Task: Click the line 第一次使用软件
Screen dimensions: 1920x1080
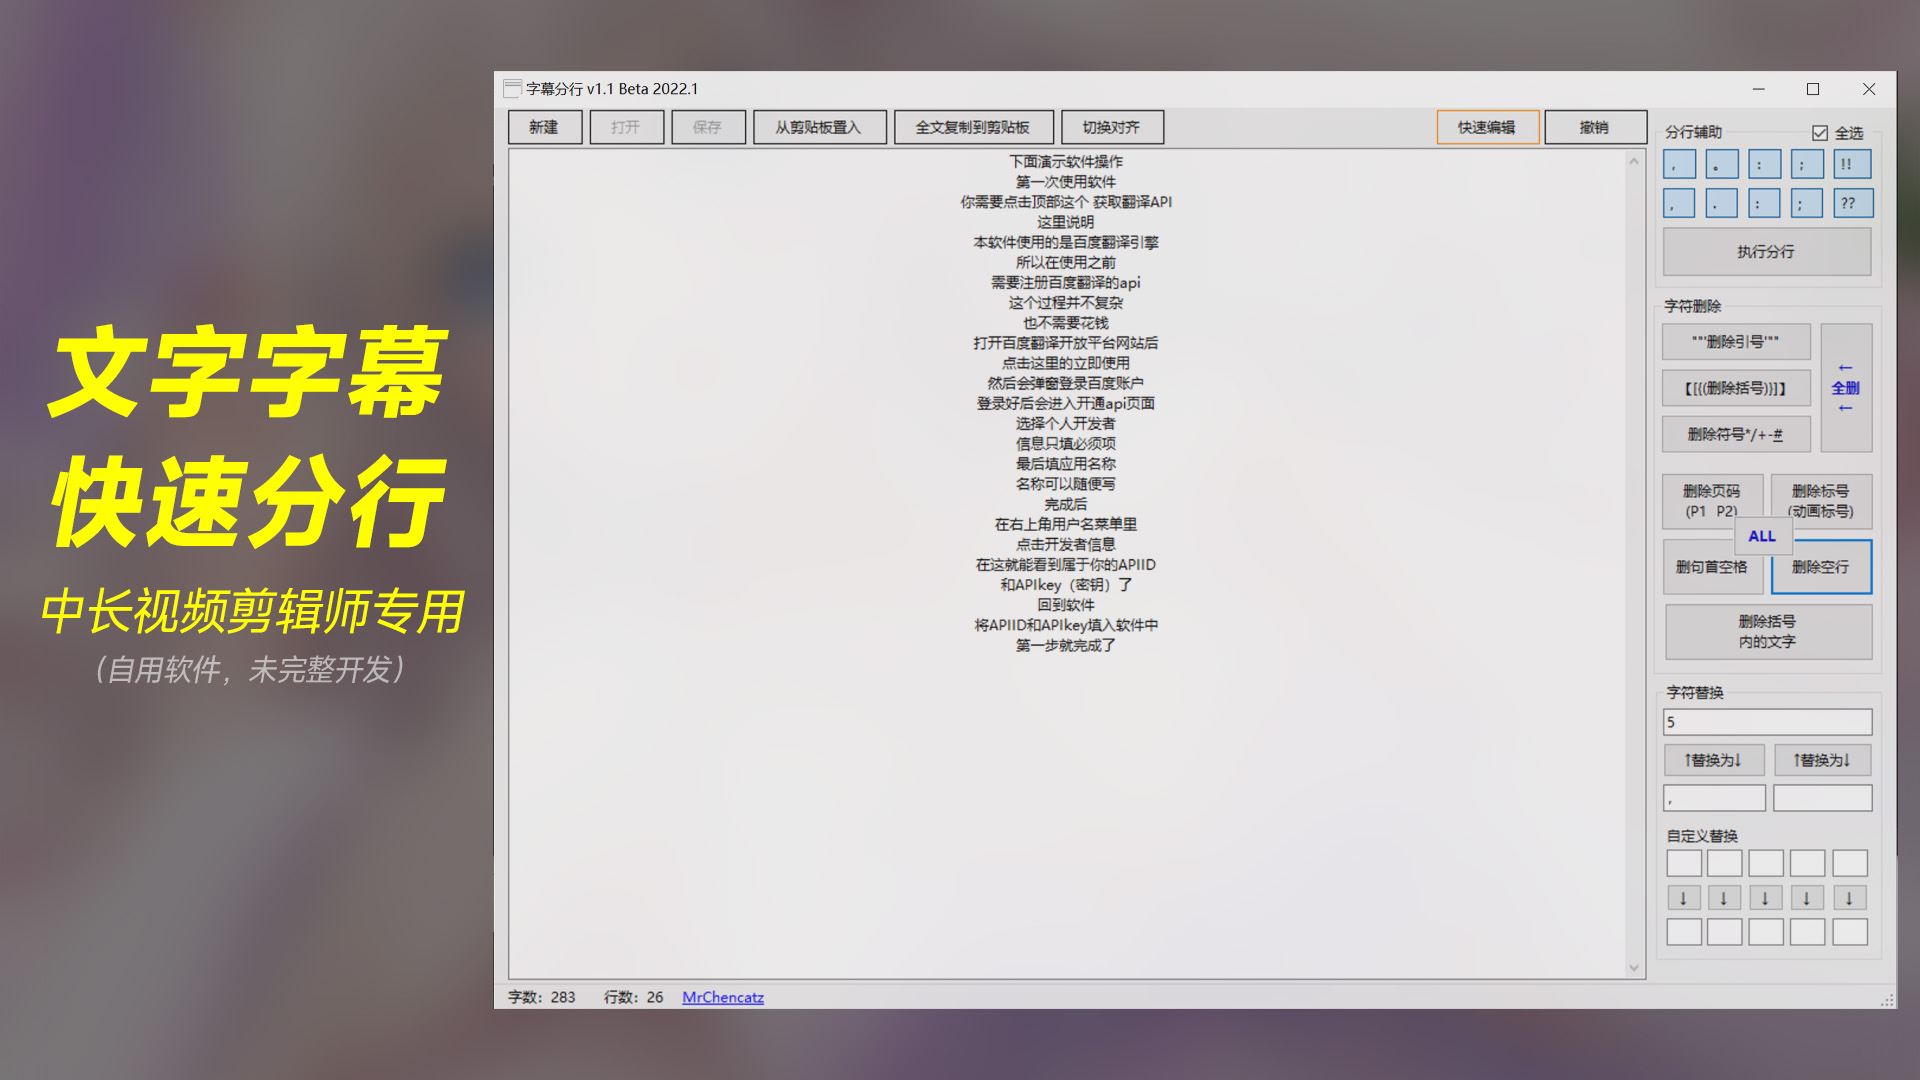Action: pos(1066,182)
